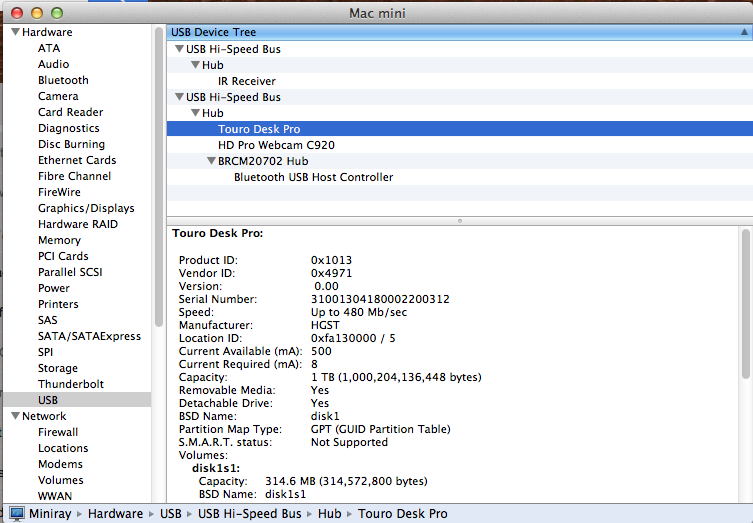
Task: Collapse the Hub above Touro Desk Pro
Action: coord(195,113)
